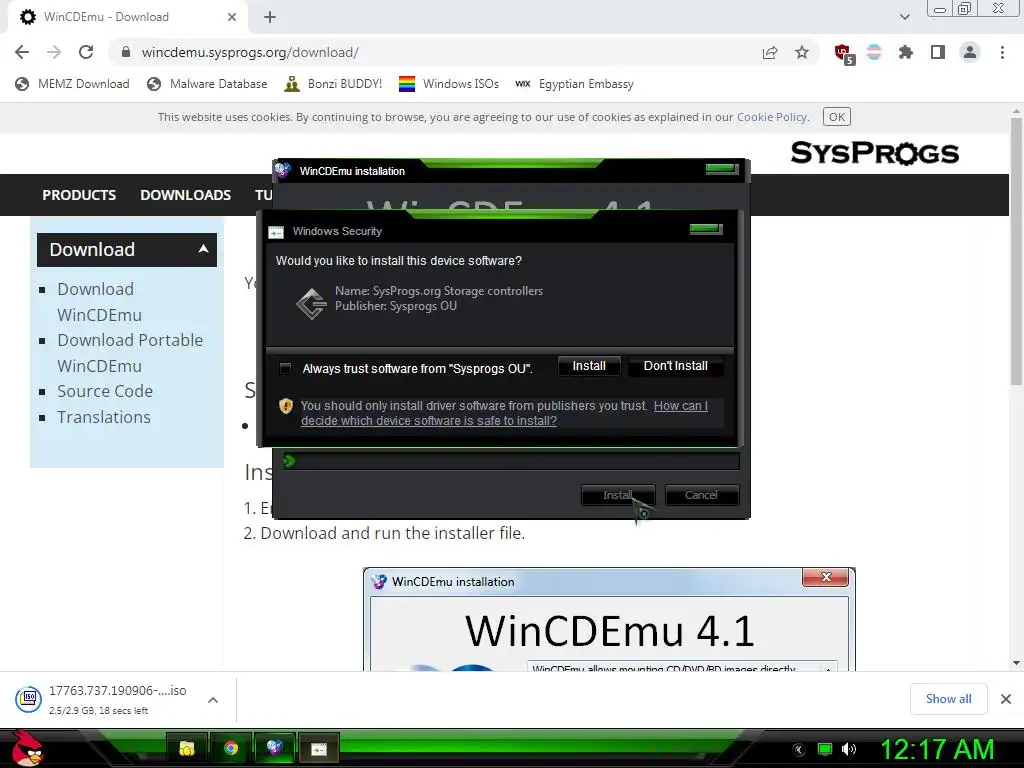The image size is (1024, 768).
Task: Collapse the Download sidebar section arrow
Action: tap(203, 249)
